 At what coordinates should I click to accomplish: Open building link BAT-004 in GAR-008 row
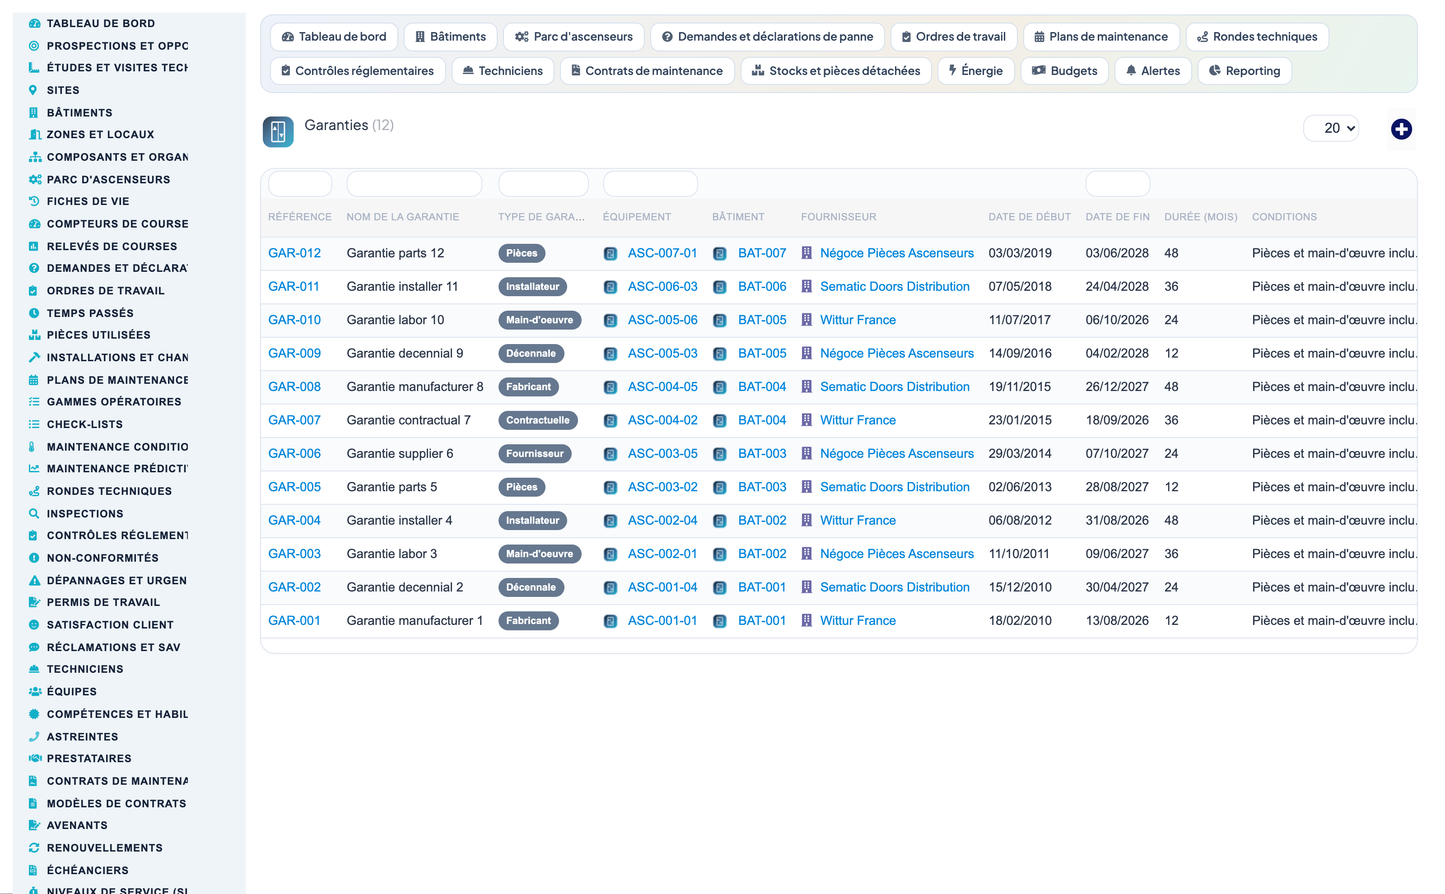pos(762,387)
